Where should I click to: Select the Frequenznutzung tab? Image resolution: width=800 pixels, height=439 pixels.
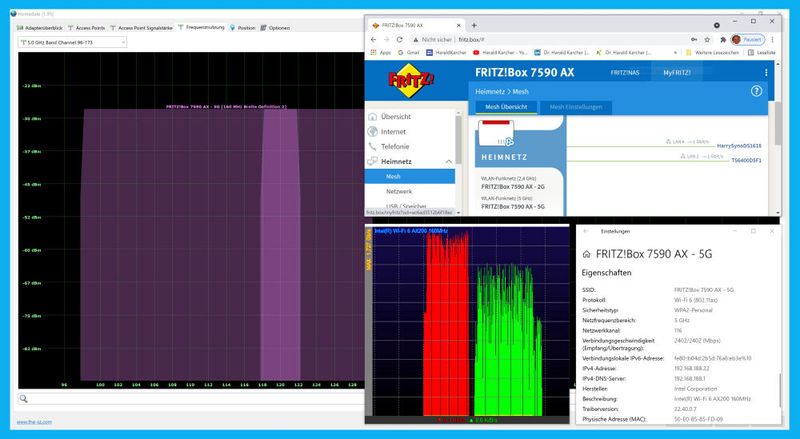201,28
